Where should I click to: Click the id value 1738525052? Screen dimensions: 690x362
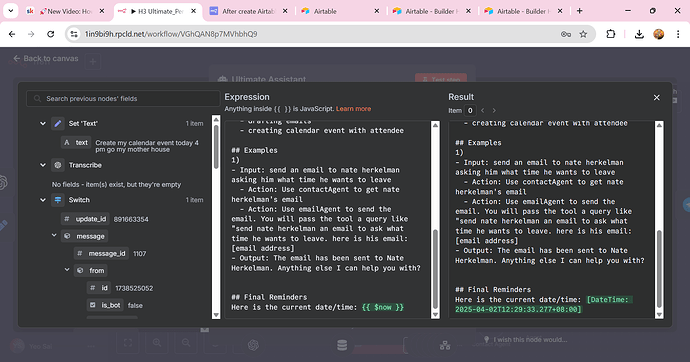click(x=134, y=288)
